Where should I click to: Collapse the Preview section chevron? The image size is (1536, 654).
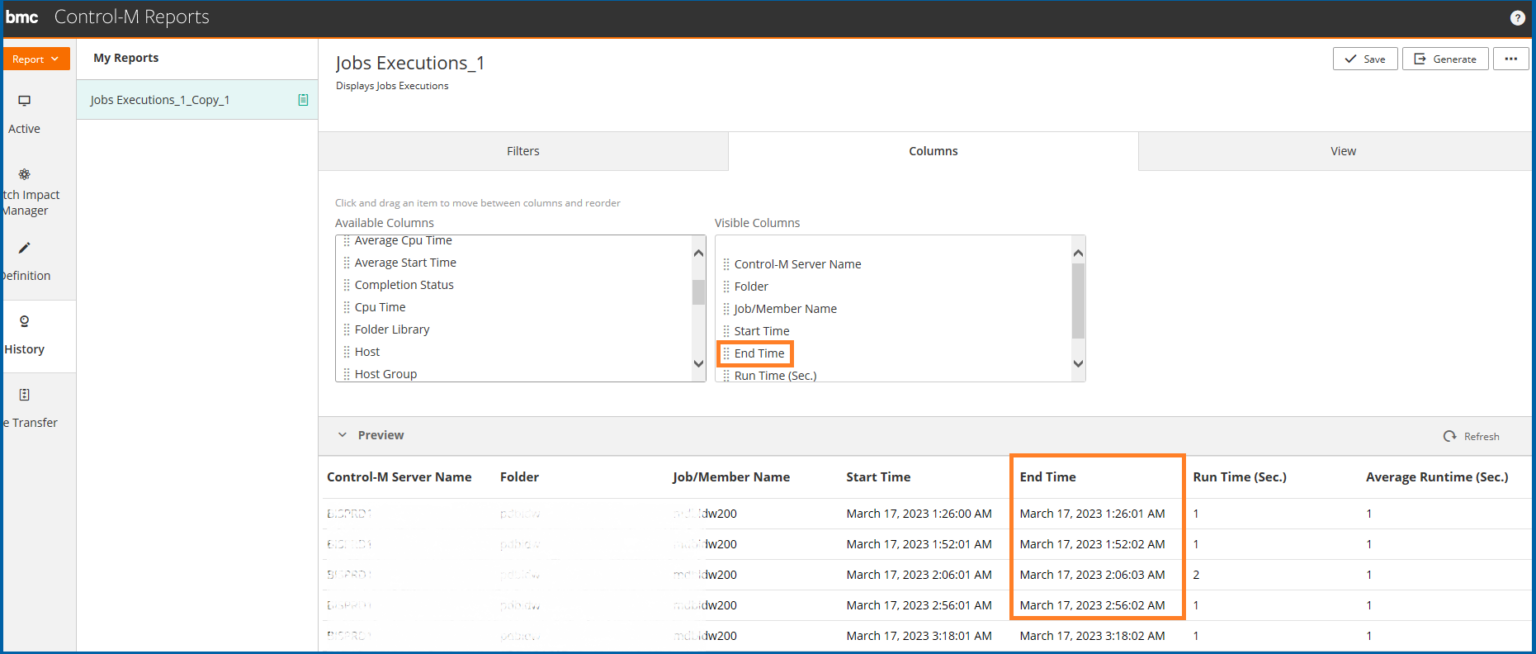[x=342, y=435]
